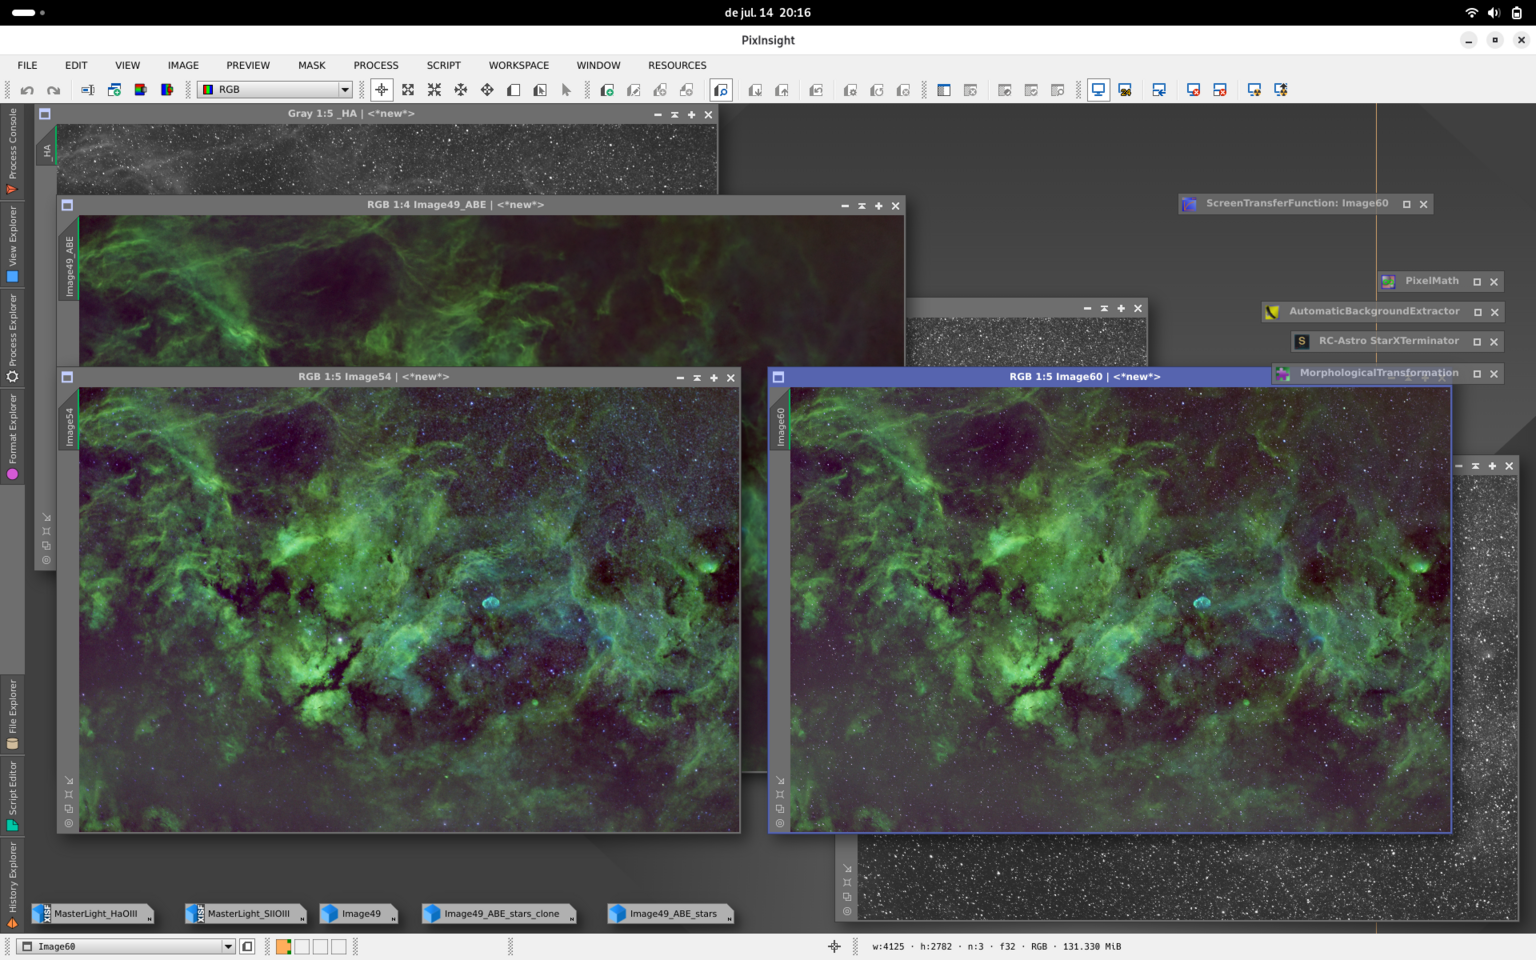Viewport: 1536px width, 960px height.
Task: Click the new image with green plus icon
Action: tap(607, 90)
